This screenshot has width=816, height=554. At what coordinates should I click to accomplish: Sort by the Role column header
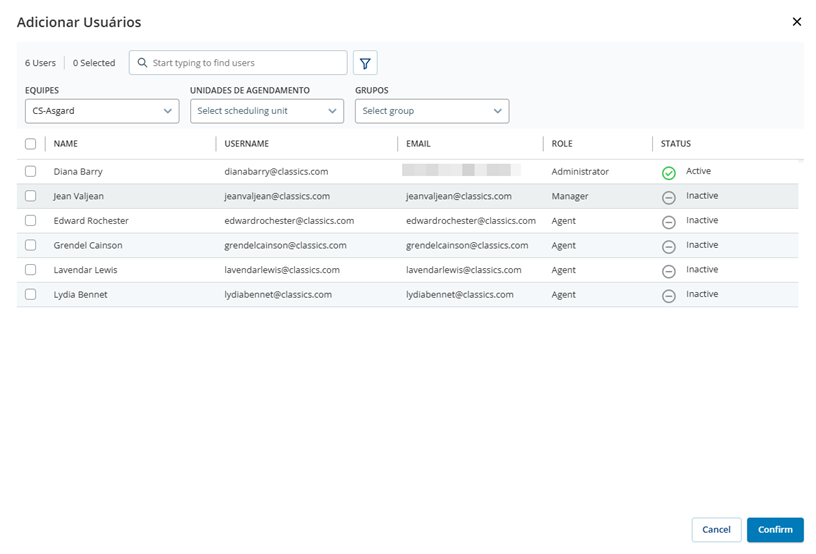tap(562, 144)
